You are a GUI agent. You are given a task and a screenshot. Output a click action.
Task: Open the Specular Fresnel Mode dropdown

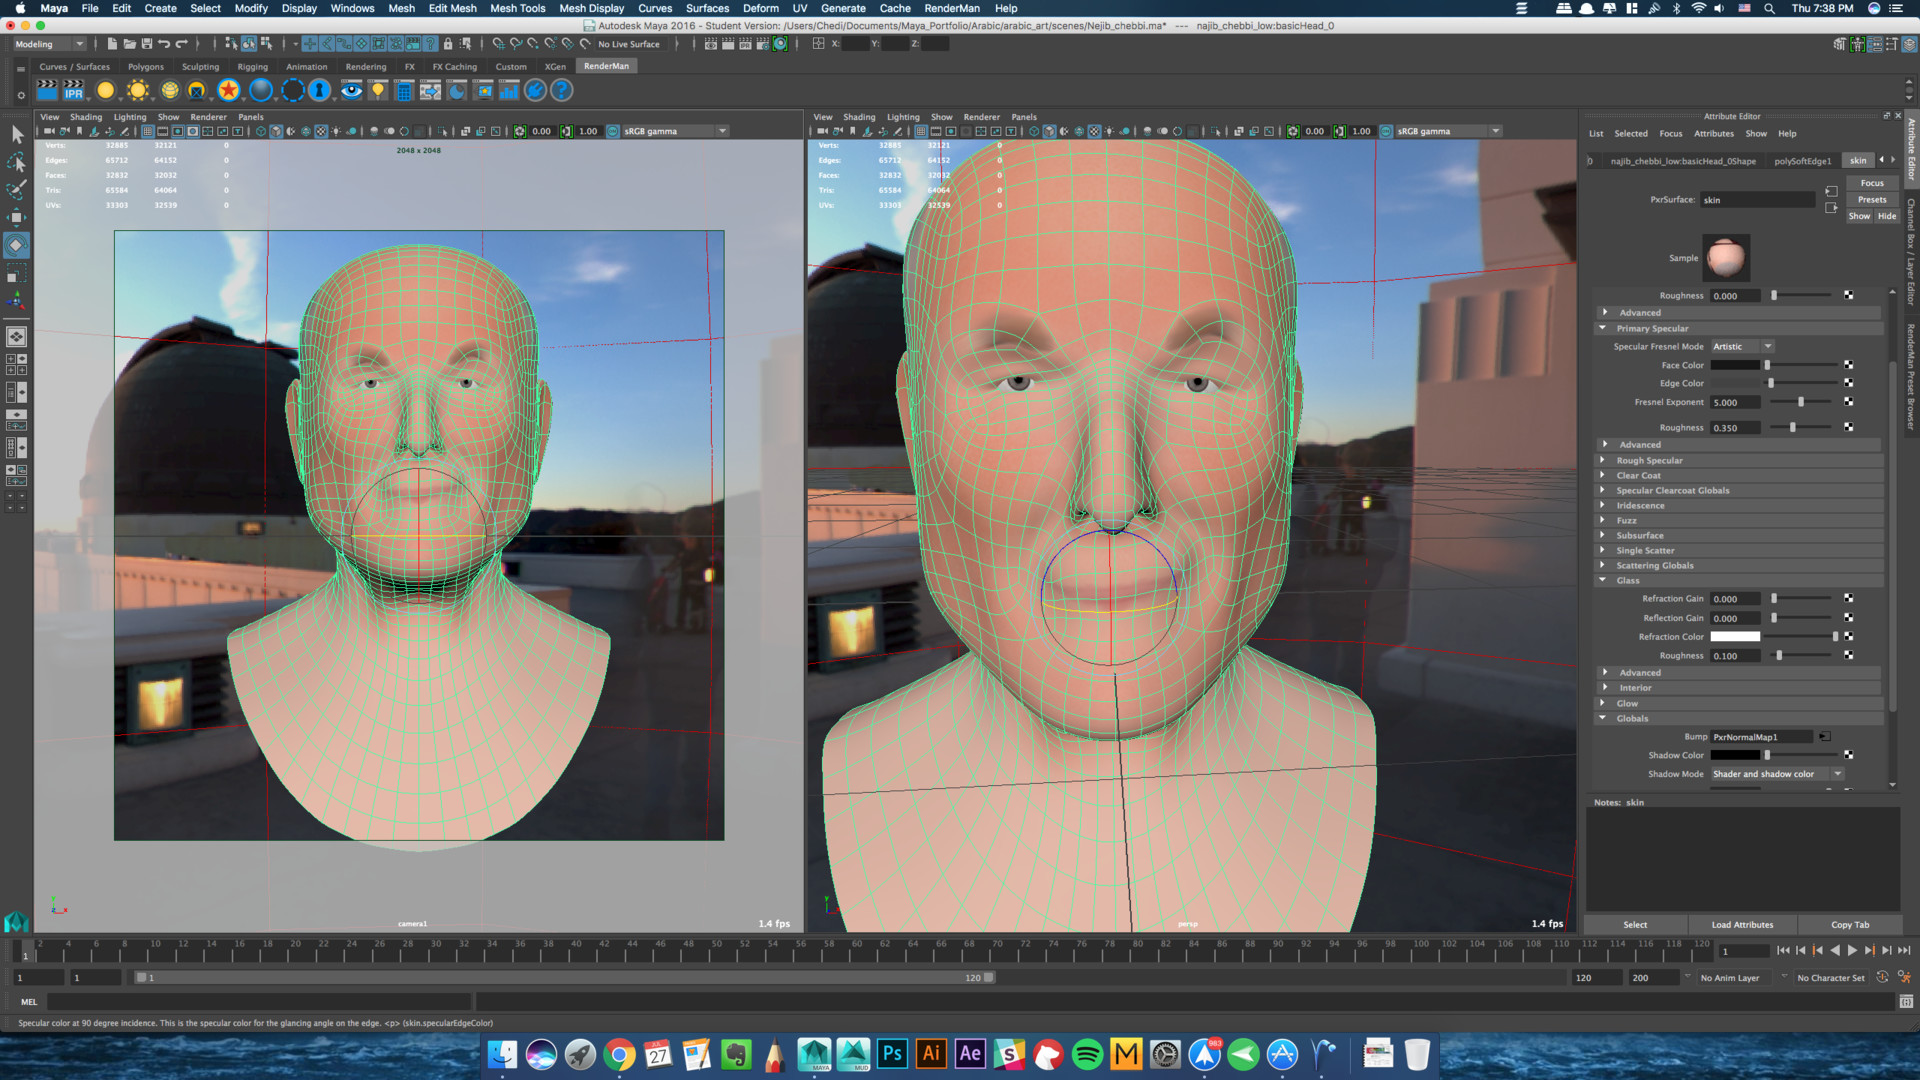point(1741,347)
